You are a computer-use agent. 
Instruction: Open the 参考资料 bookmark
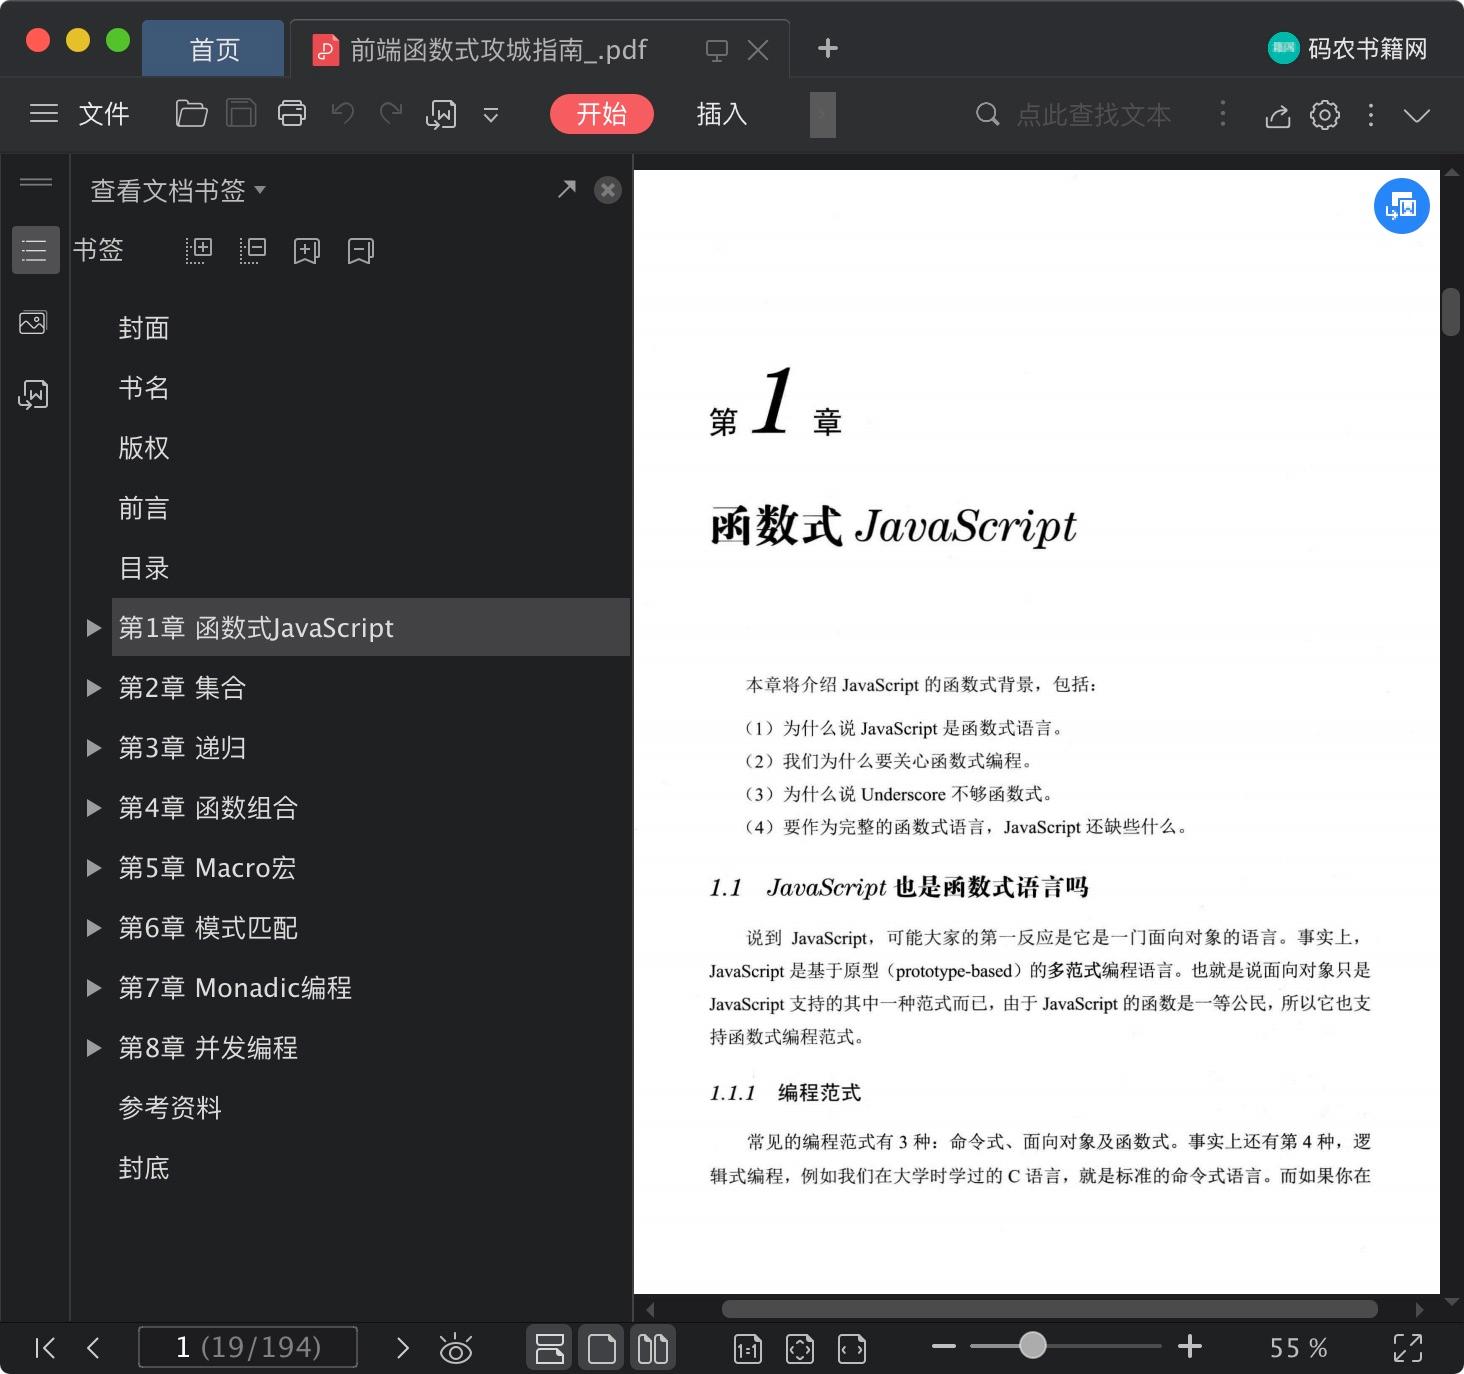(x=170, y=1108)
